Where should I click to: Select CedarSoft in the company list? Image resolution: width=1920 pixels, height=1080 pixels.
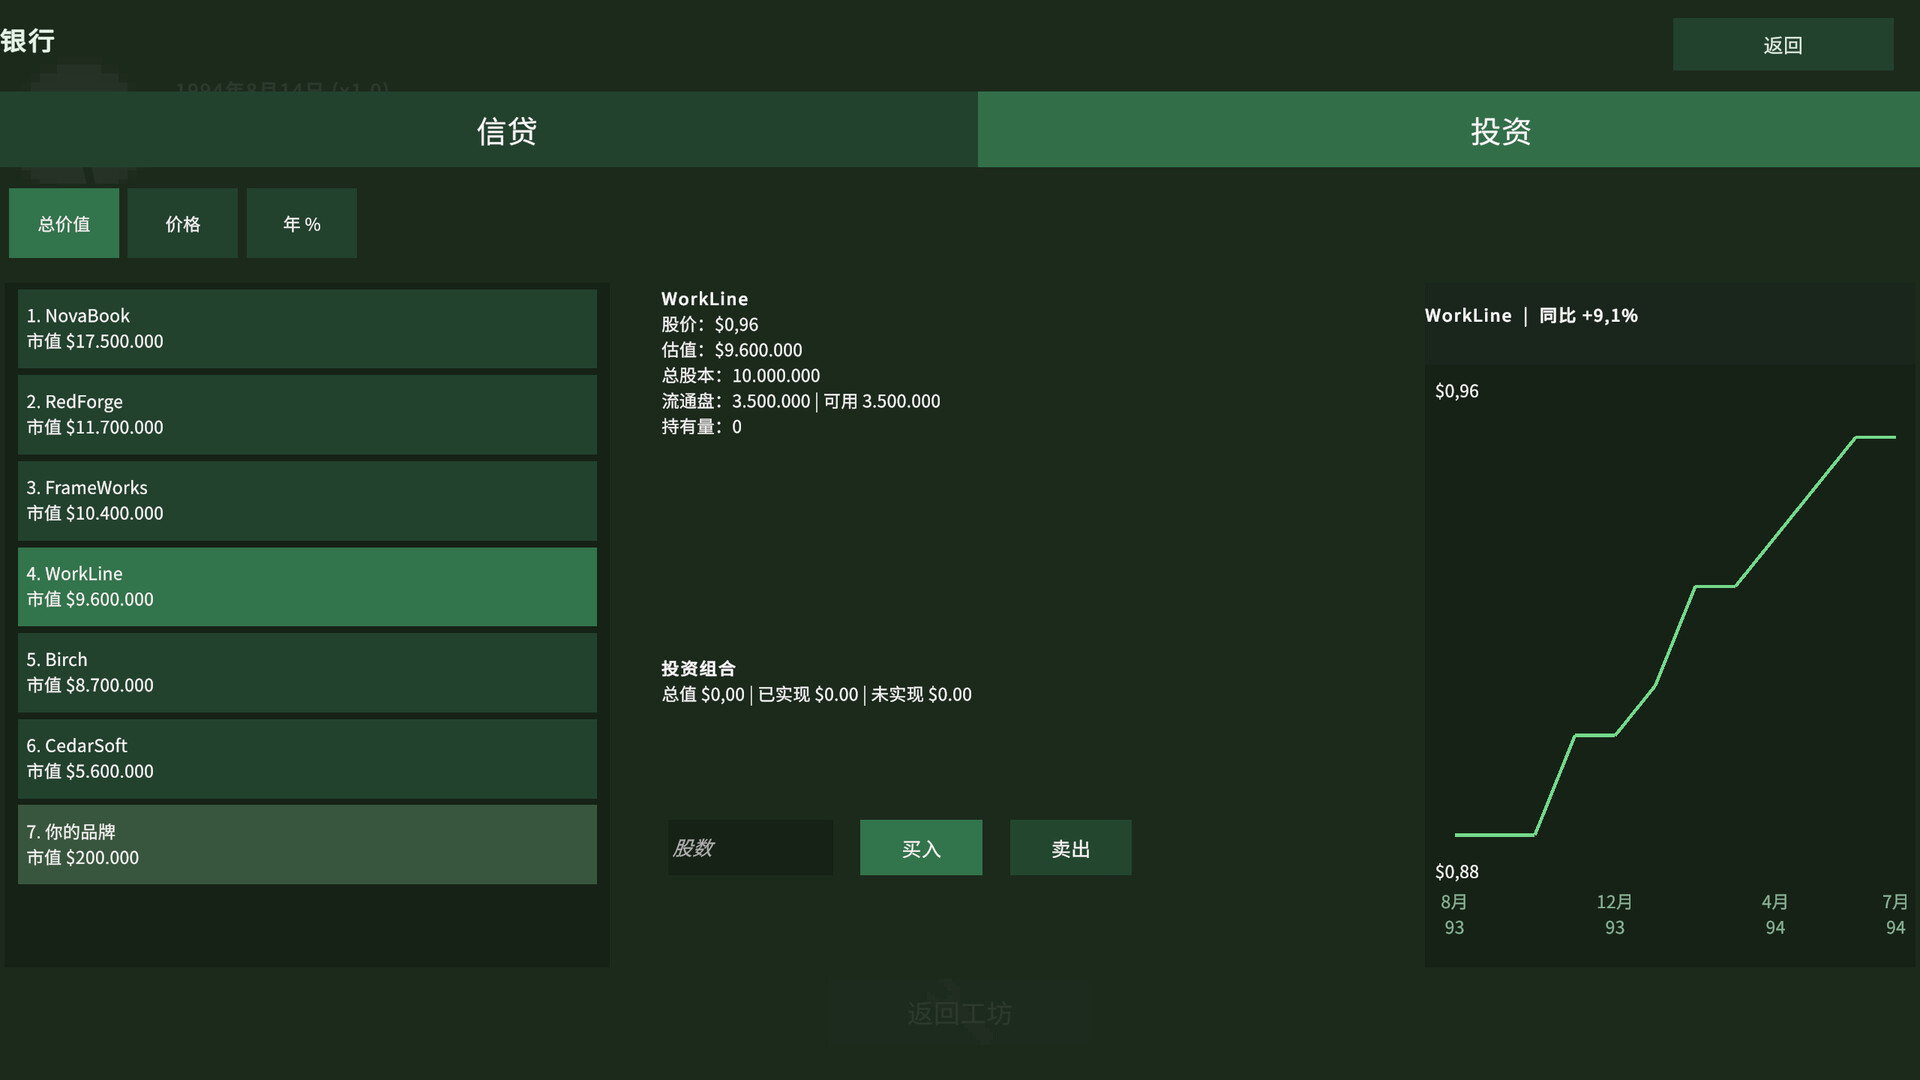click(307, 759)
